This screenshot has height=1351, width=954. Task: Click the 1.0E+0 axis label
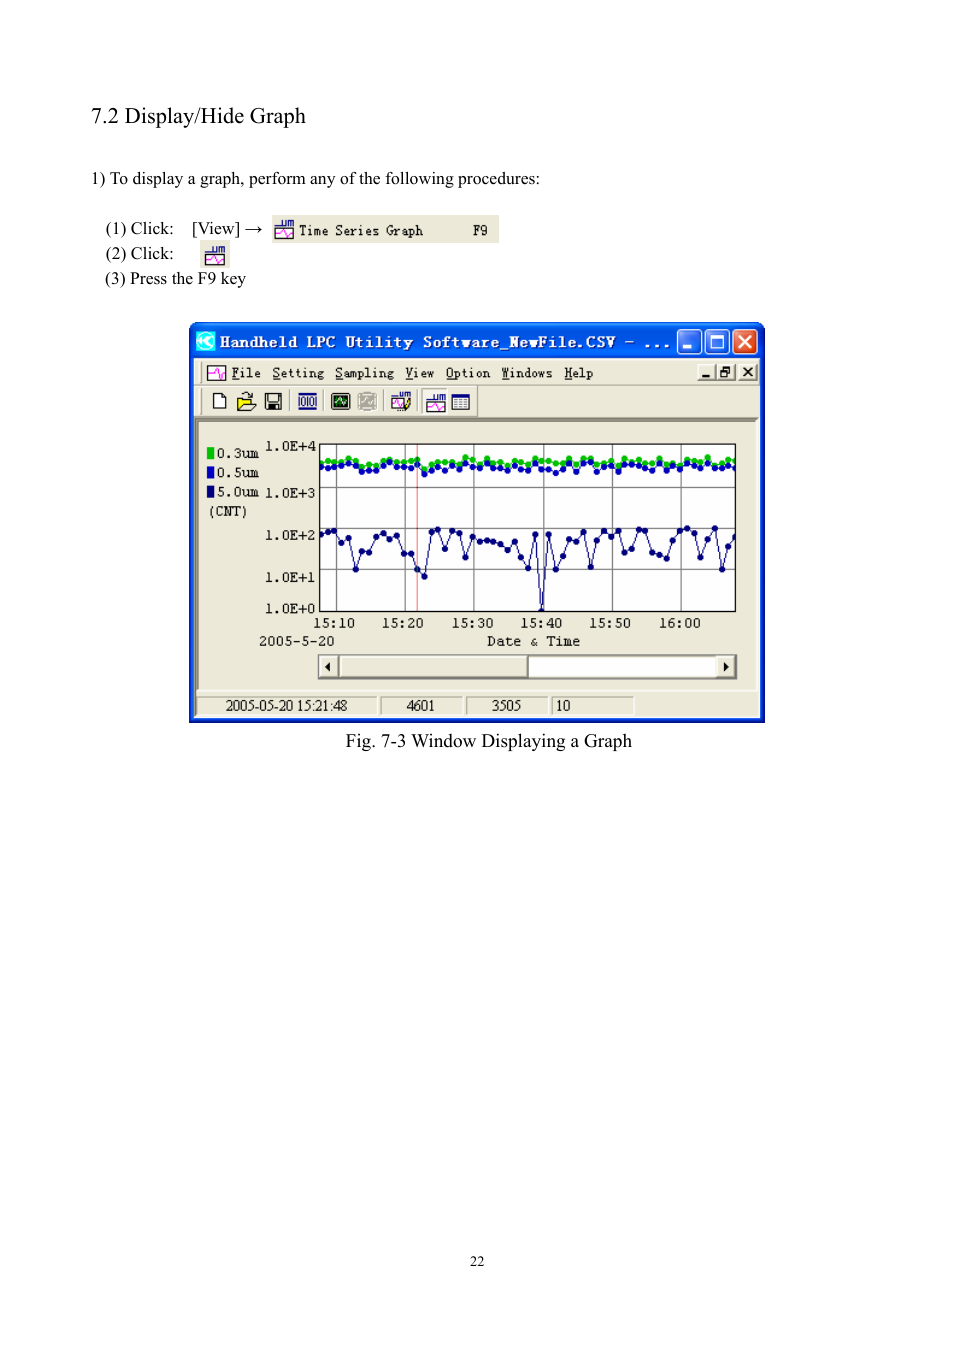click(x=290, y=608)
